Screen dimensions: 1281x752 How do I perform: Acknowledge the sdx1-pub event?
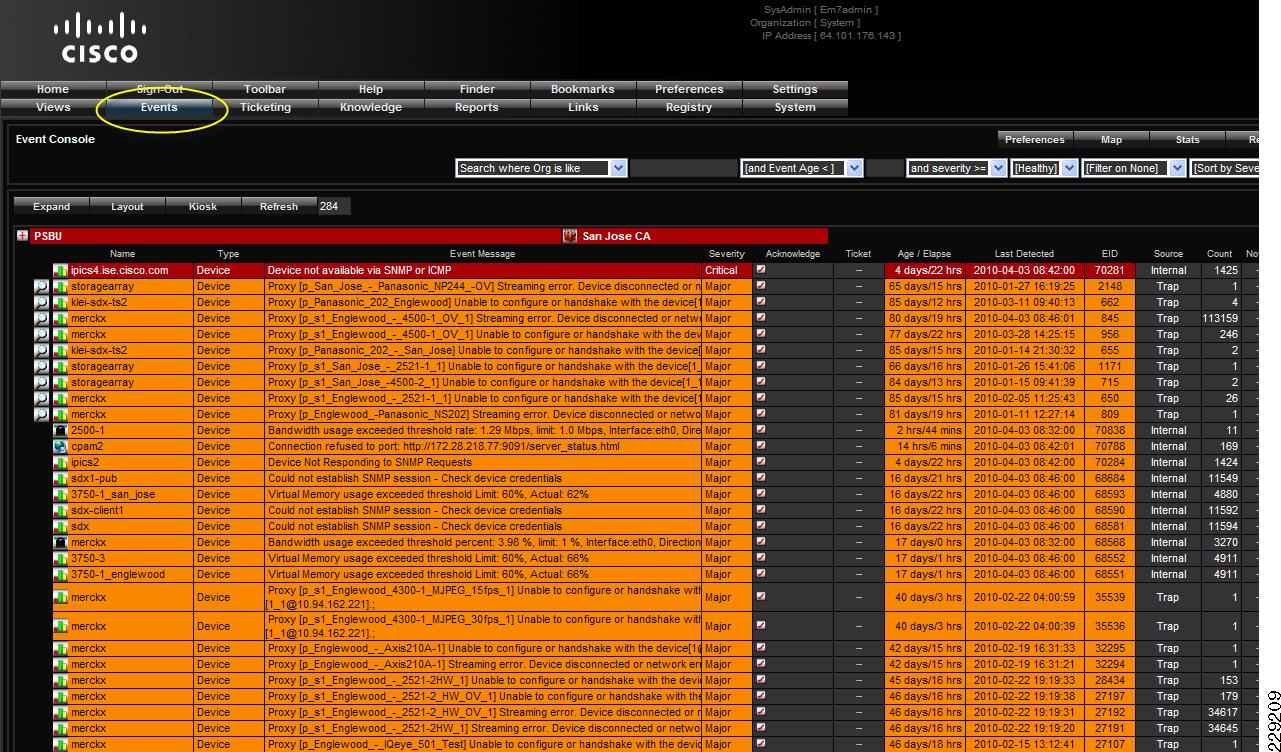pyautogui.click(x=761, y=477)
